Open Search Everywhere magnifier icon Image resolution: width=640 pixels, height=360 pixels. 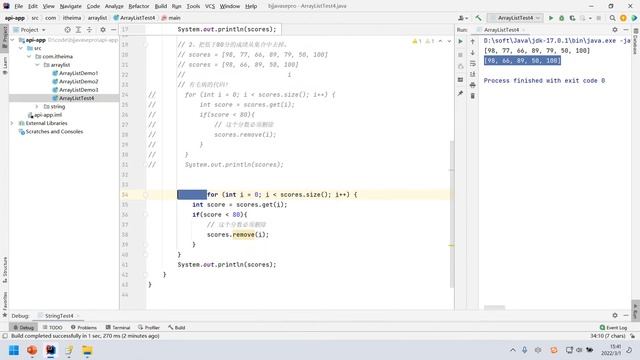(612, 18)
